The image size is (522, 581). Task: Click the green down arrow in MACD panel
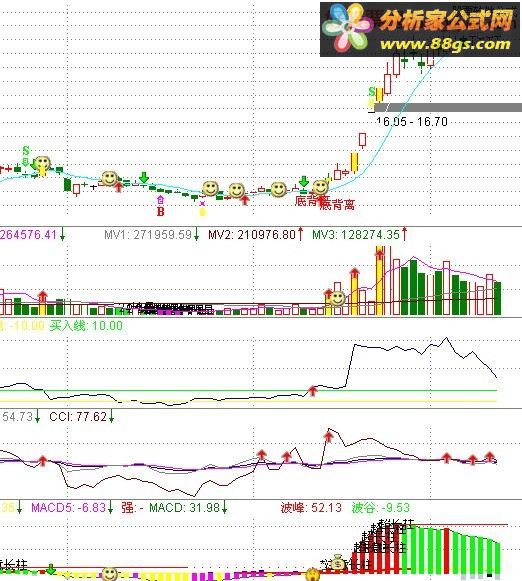[x=51, y=569]
